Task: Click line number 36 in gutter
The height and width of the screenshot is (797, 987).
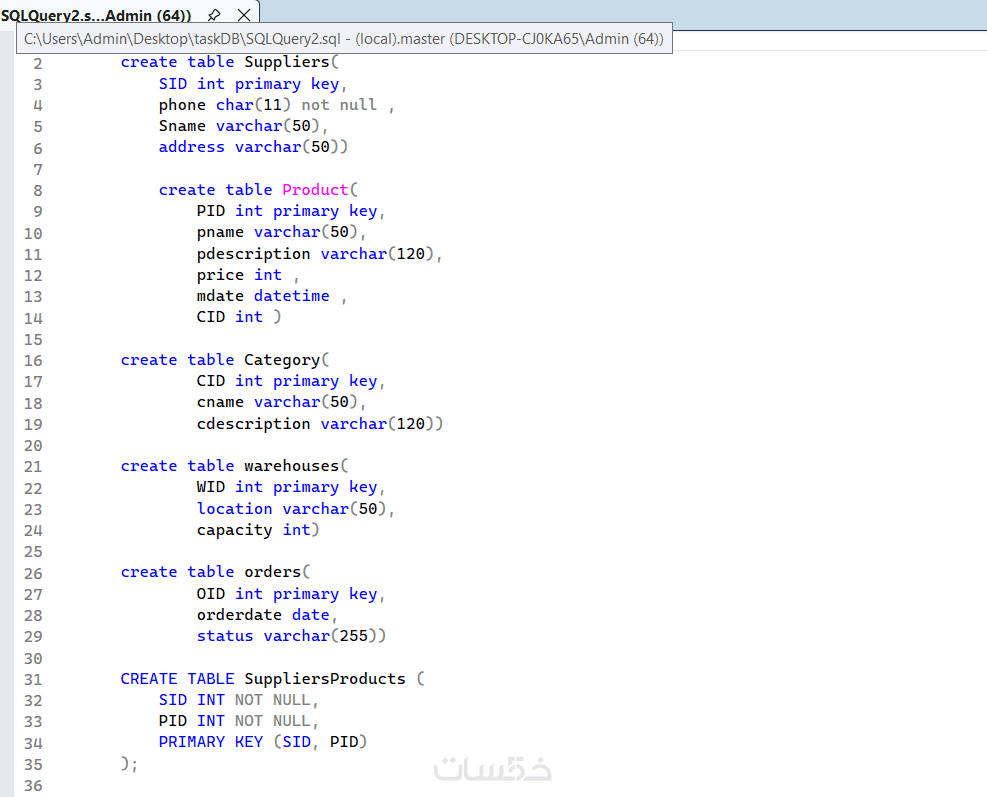Action: click(x=33, y=786)
